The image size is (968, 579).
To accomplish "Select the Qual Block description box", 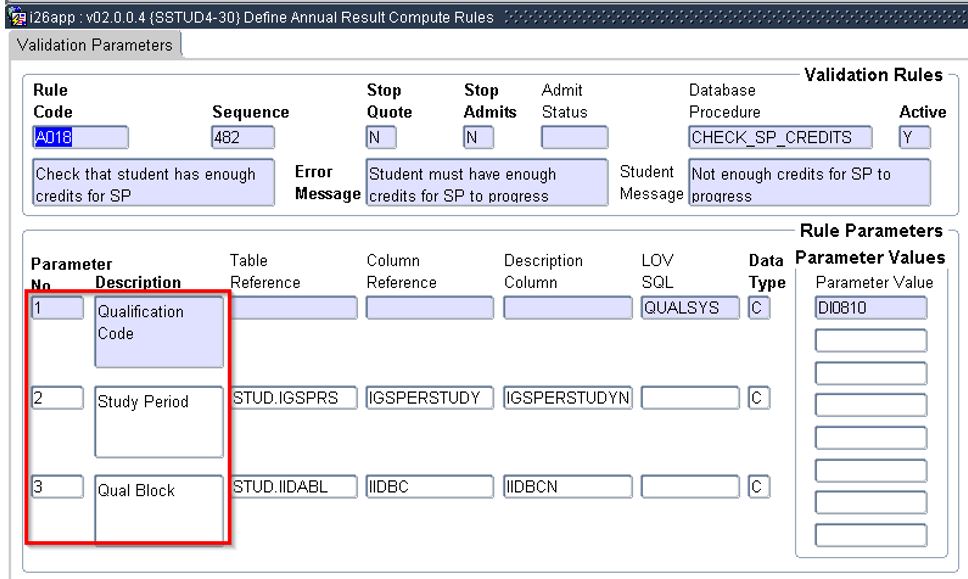I will point(159,508).
